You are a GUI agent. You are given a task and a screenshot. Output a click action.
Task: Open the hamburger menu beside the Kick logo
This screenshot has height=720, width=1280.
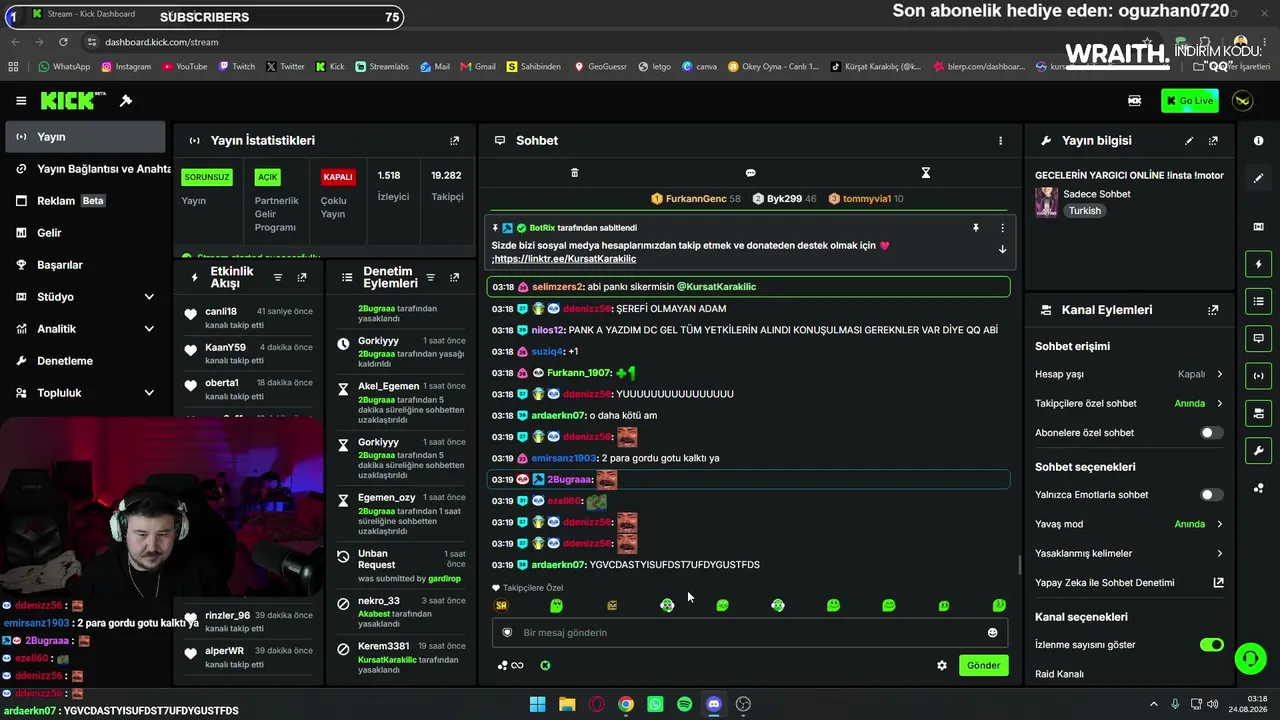click(21, 101)
